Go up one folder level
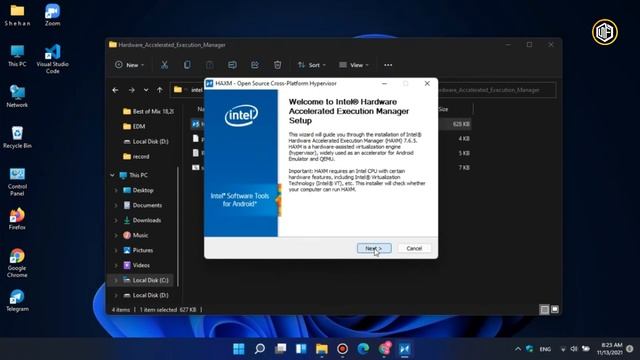Image resolution: width=640 pixels, height=360 pixels. 160,90
